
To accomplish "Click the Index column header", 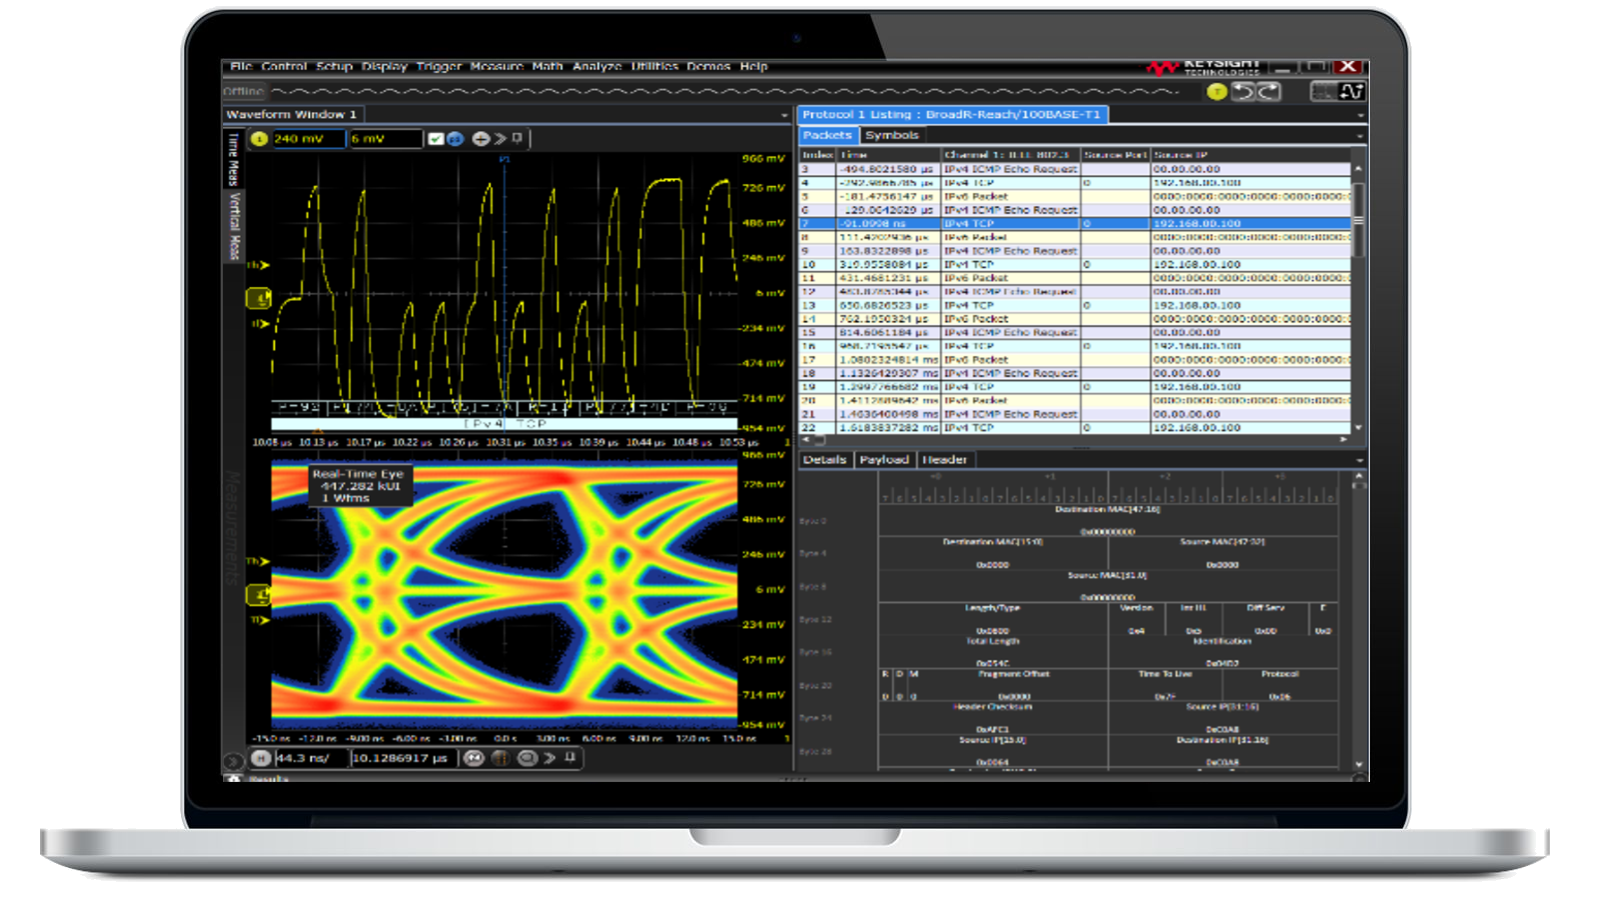I will tap(818, 155).
